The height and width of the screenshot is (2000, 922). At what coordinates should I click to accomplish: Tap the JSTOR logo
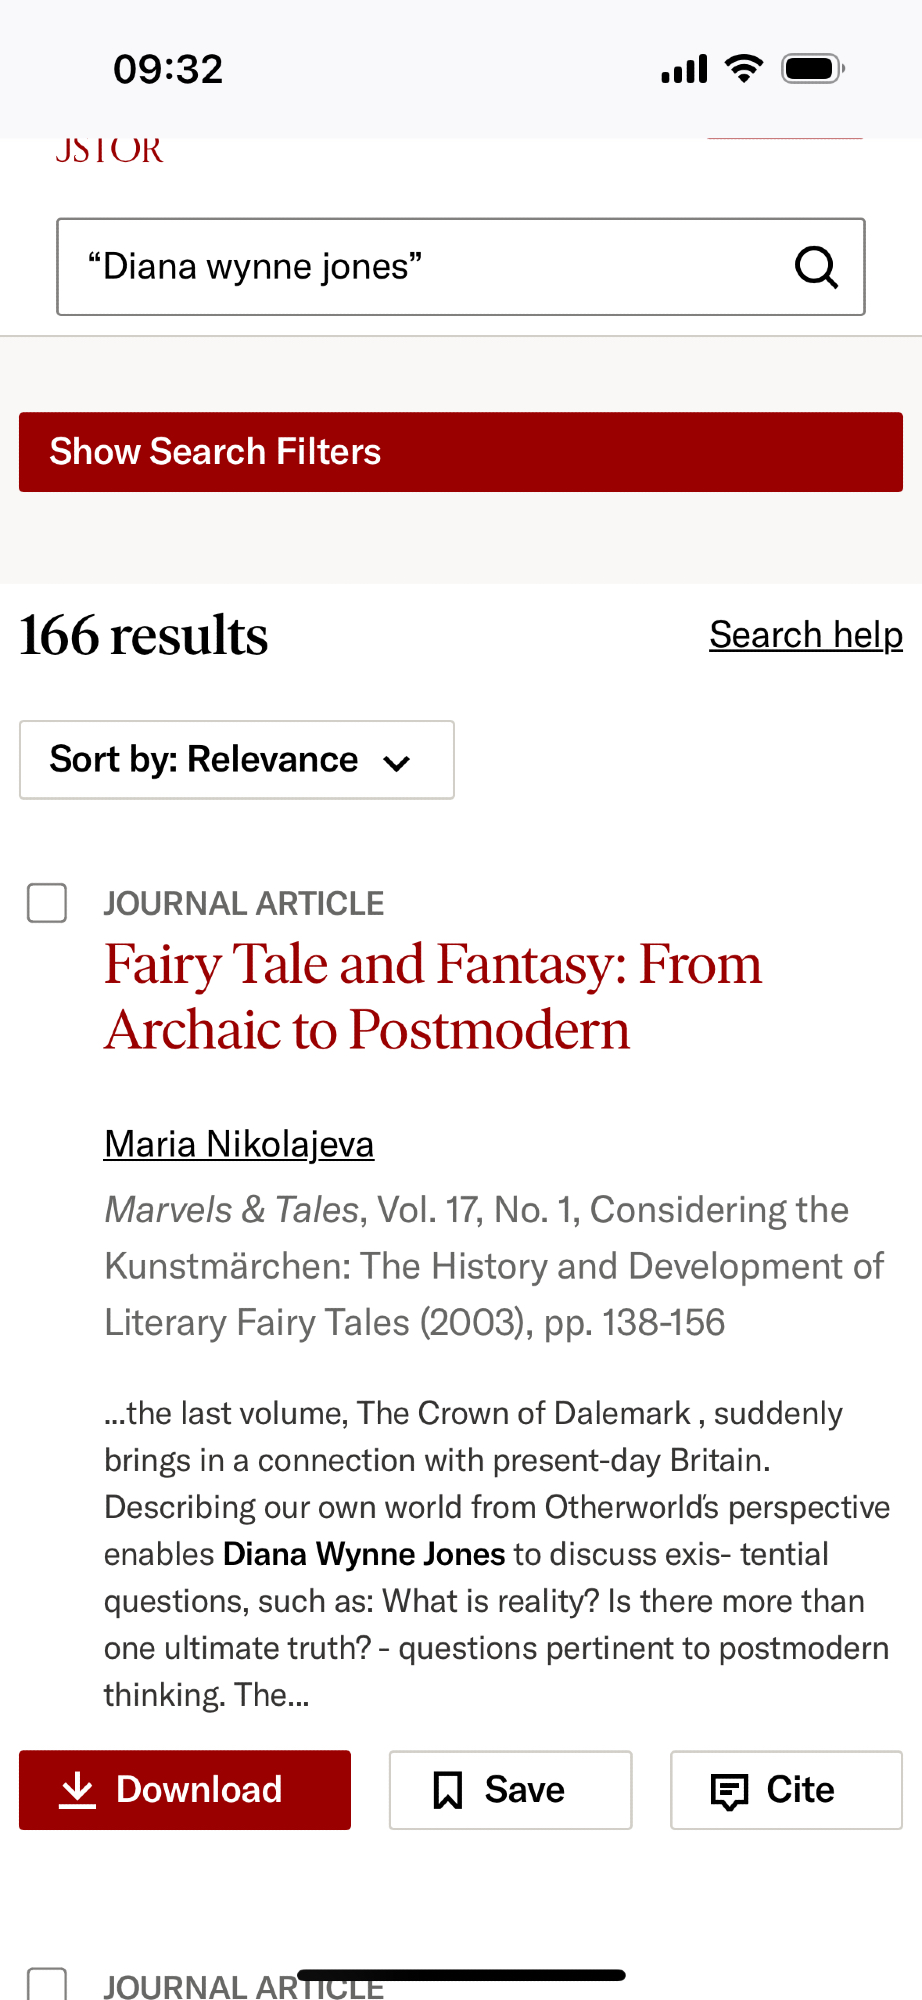(109, 151)
